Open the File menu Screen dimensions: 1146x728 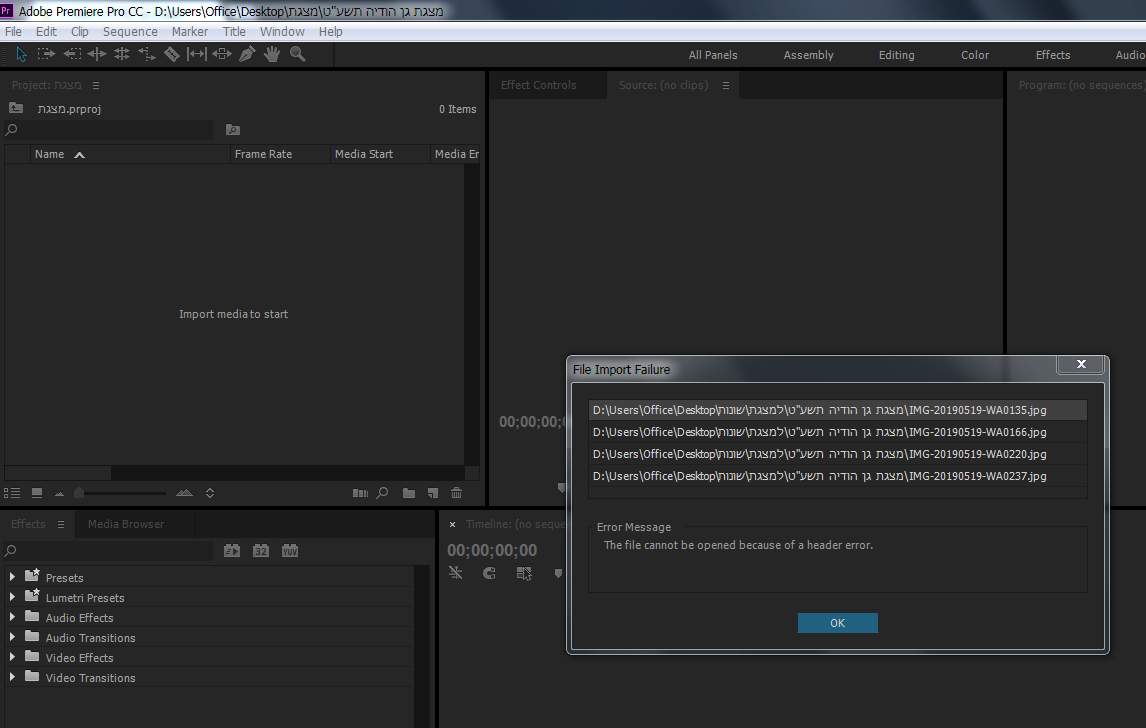(13, 31)
